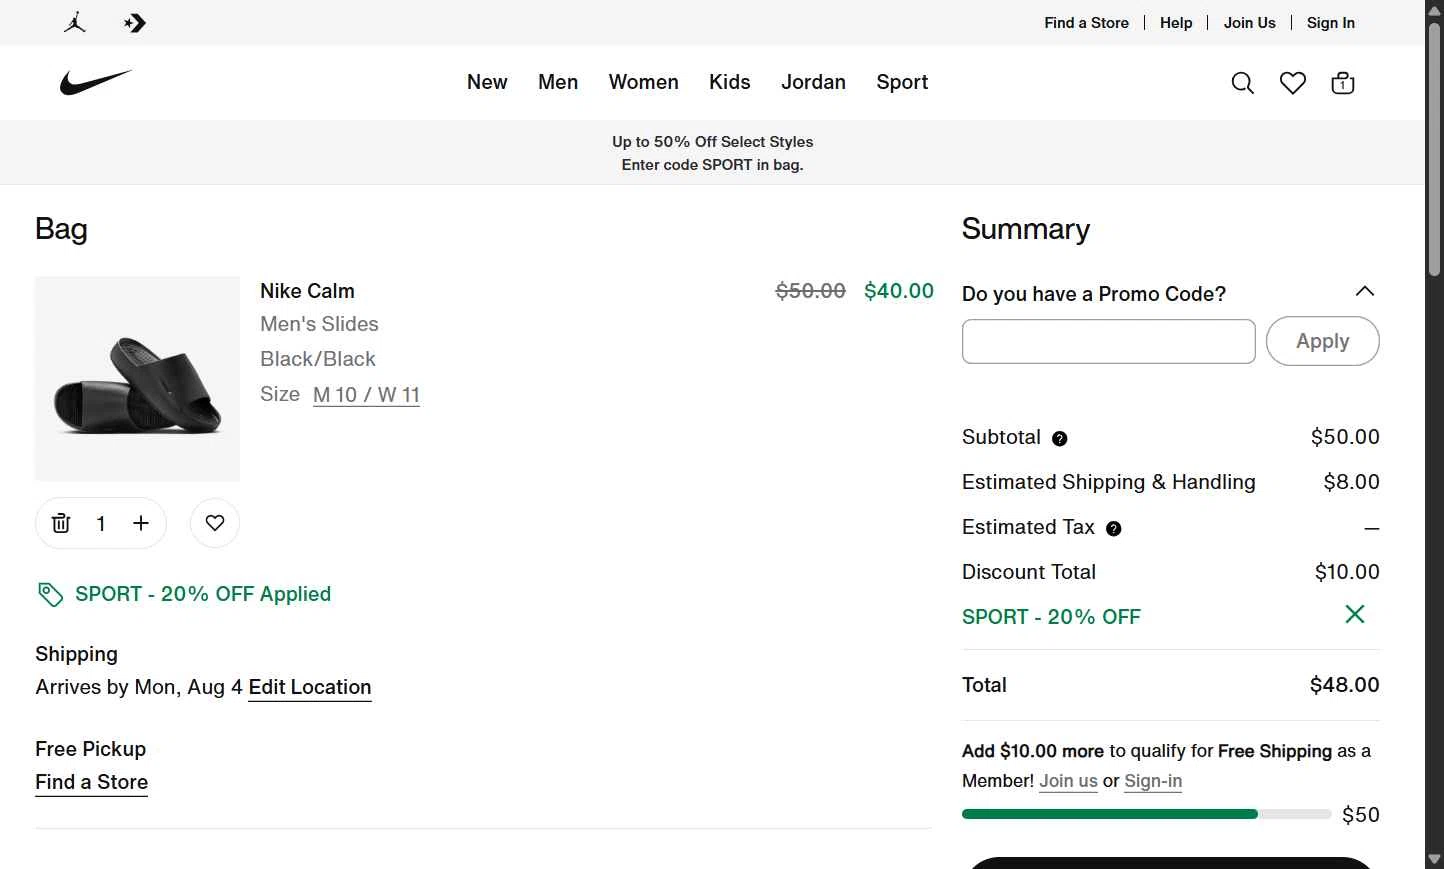Open the Men navigation menu

point(558,82)
